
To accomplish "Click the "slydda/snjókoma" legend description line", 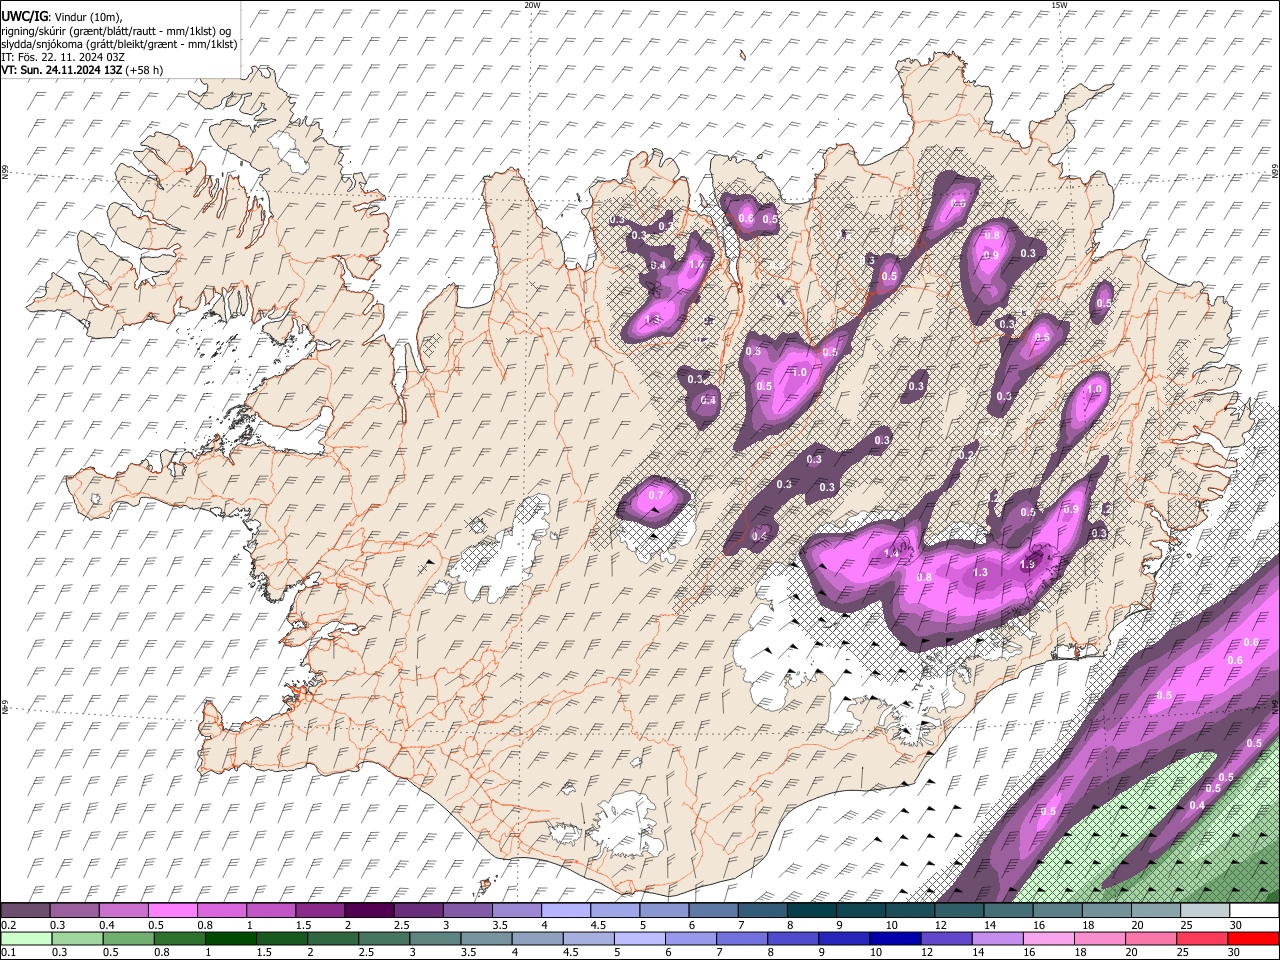I will coord(119,44).
